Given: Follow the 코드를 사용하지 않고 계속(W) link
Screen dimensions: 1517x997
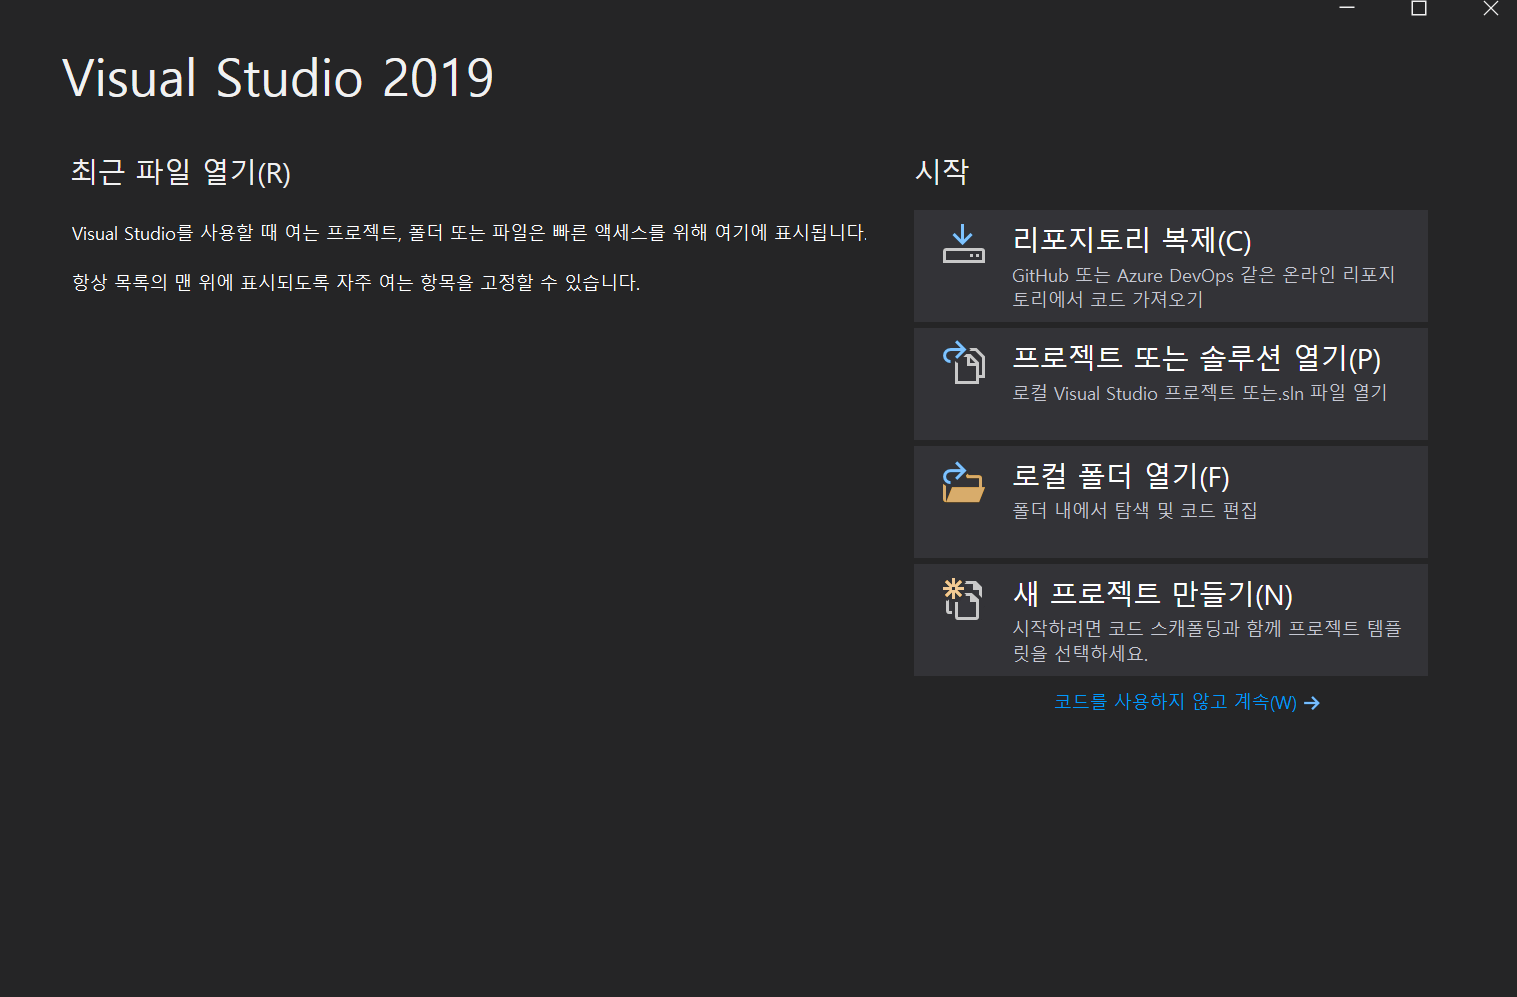Looking at the screenshot, I should [x=1175, y=702].
